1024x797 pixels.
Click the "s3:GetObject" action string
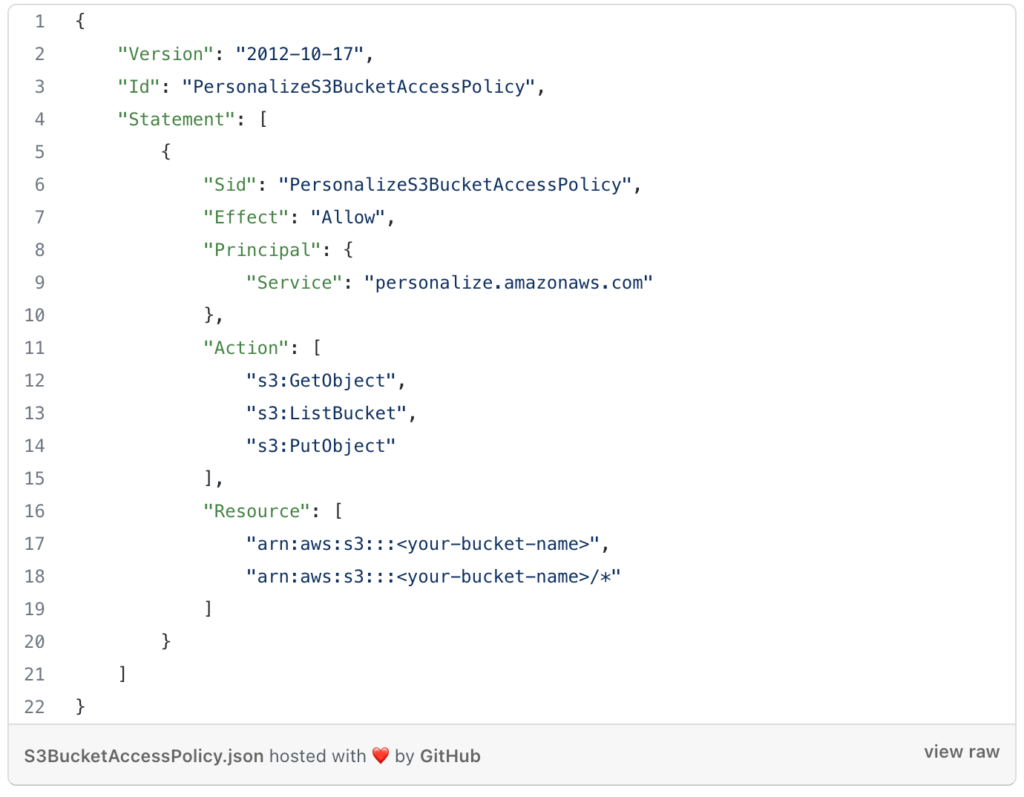click(x=321, y=380)
